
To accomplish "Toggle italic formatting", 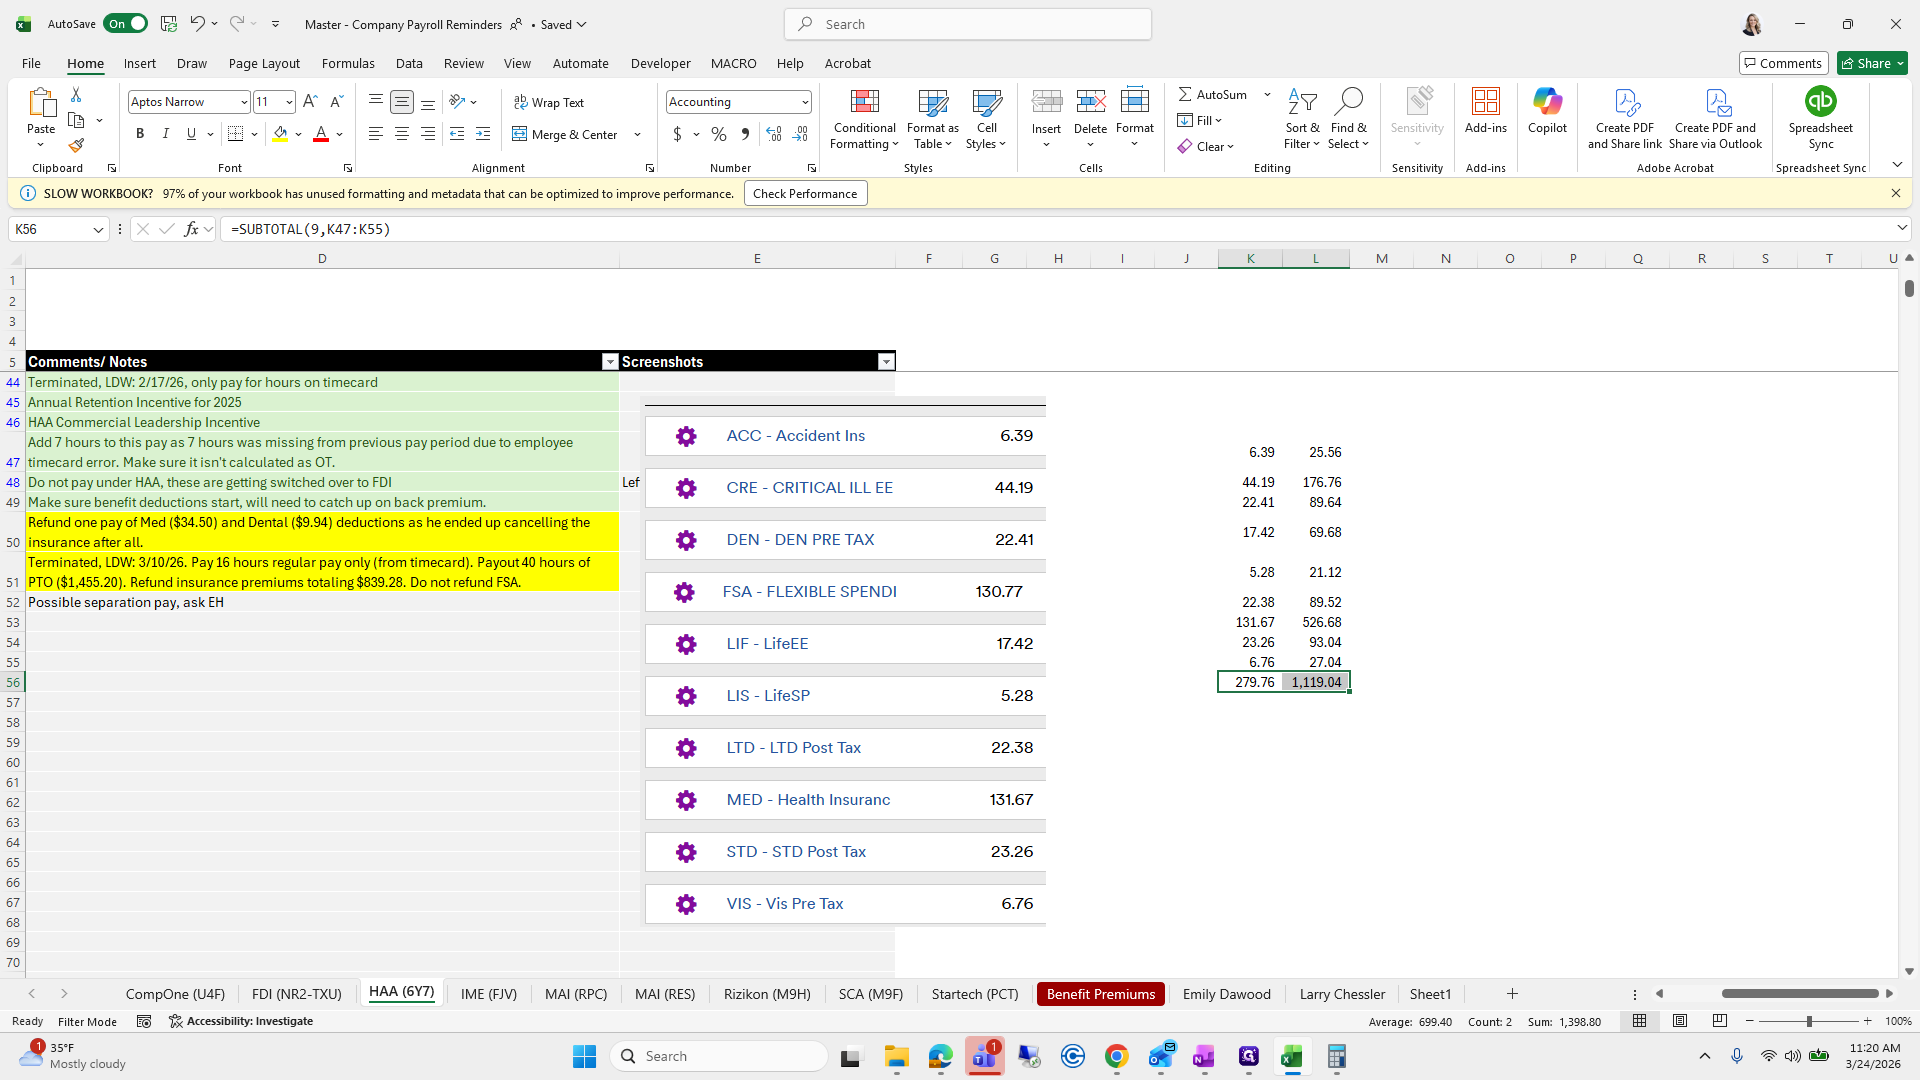I will (x=166, y=133).
